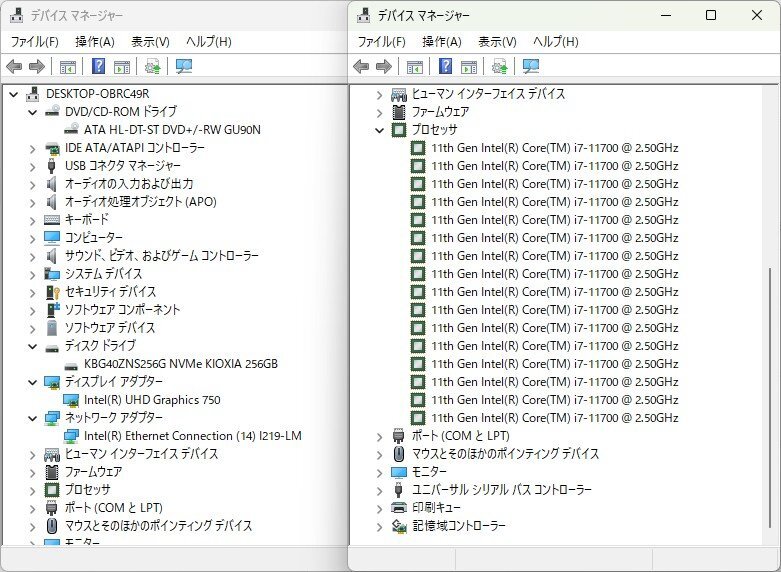Click Update driver icon in left window toolbar
The image size is (781, 572).
tap(152, 66)
